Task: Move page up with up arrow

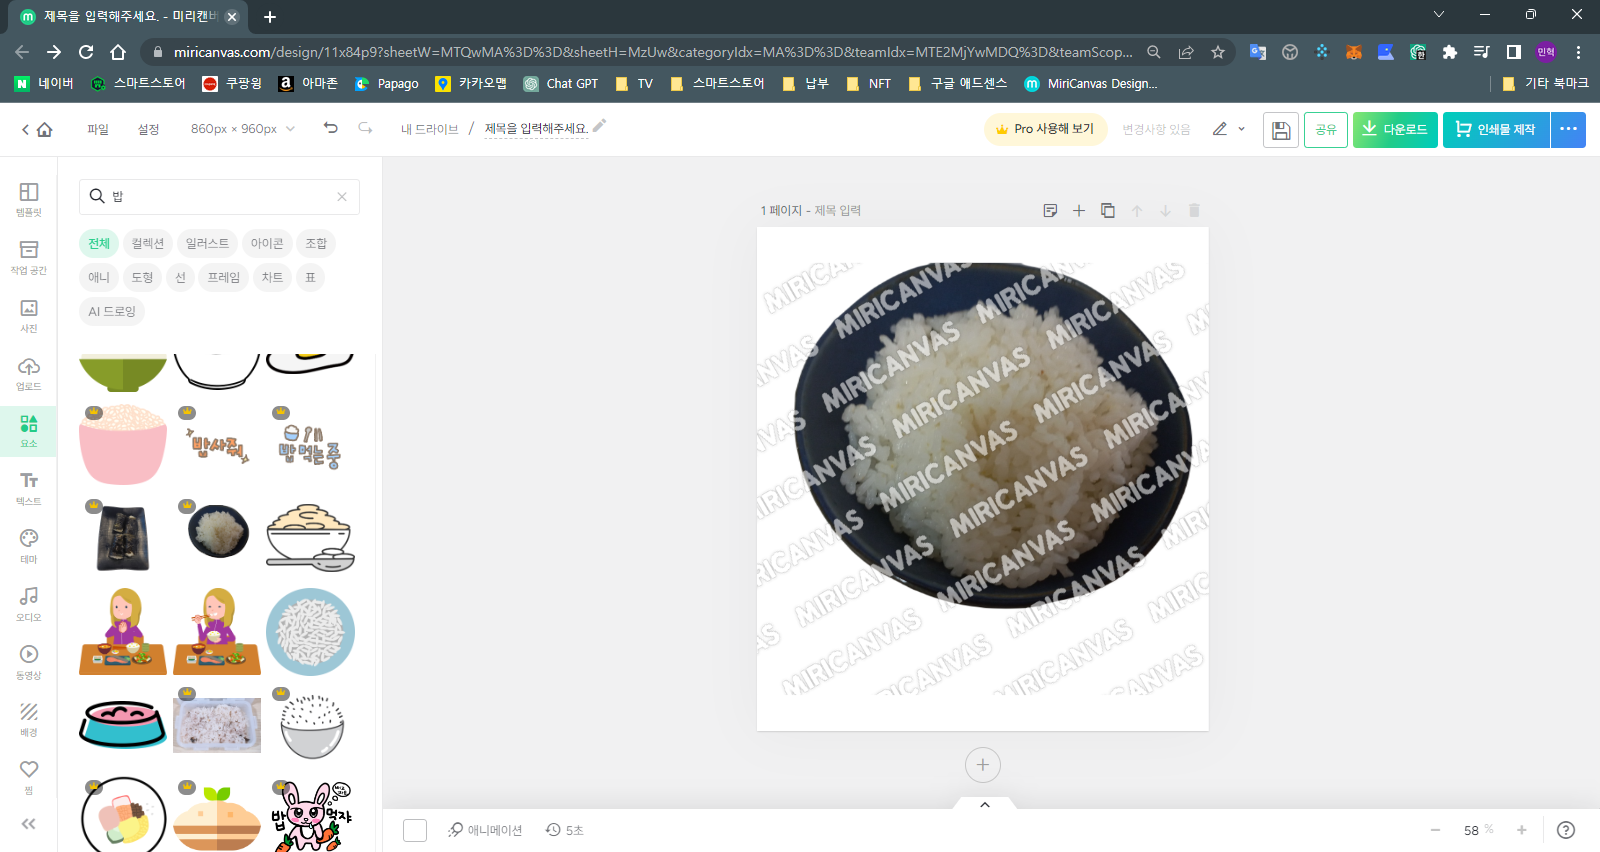Action: click(x=1137, y=210)
